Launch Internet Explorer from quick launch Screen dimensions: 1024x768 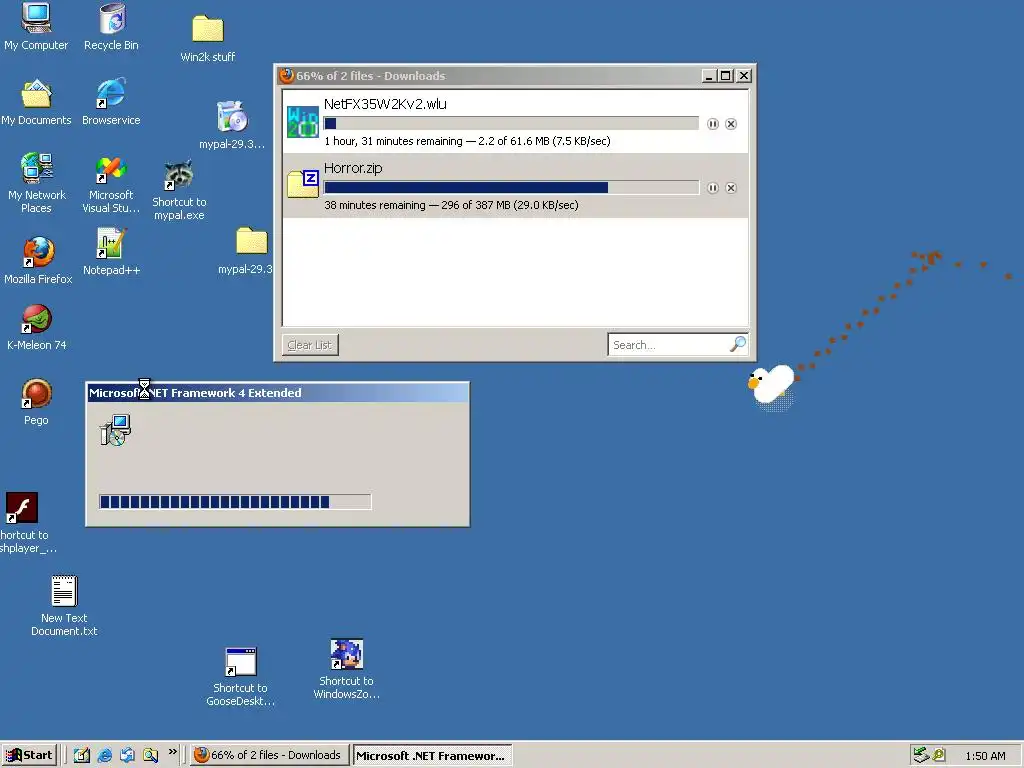point(104,755)
